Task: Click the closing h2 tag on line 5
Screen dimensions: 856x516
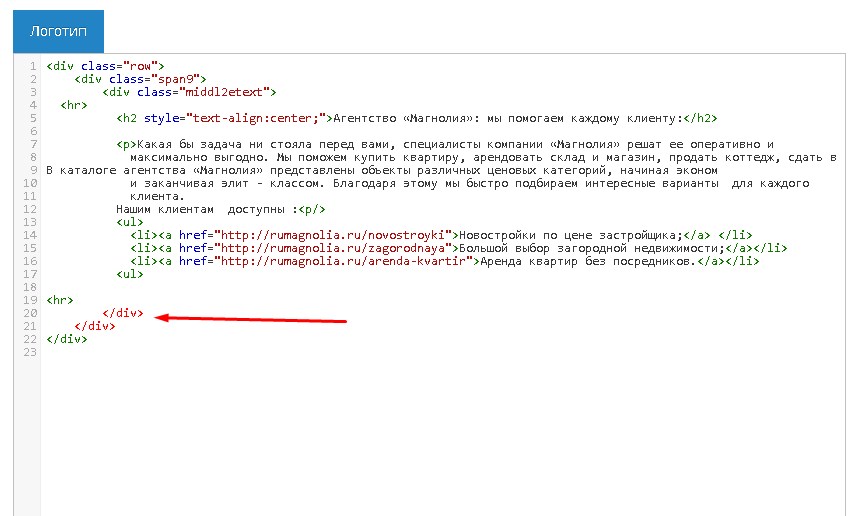Action: (x=700, y=118)
